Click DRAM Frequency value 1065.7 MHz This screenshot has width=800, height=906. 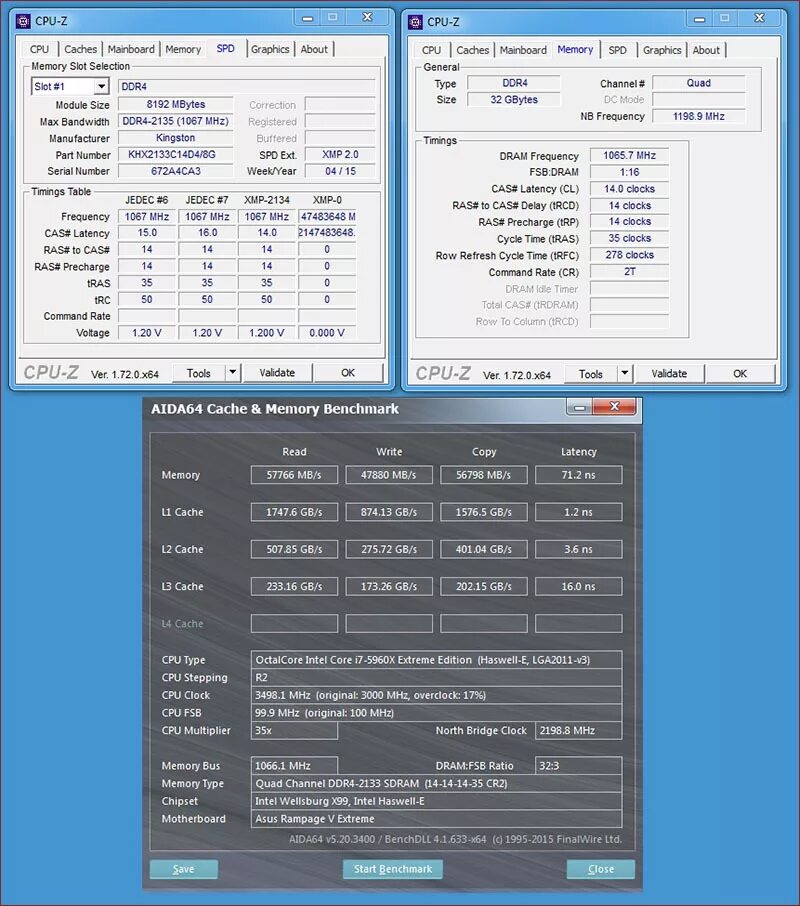[x=629, y=155]
